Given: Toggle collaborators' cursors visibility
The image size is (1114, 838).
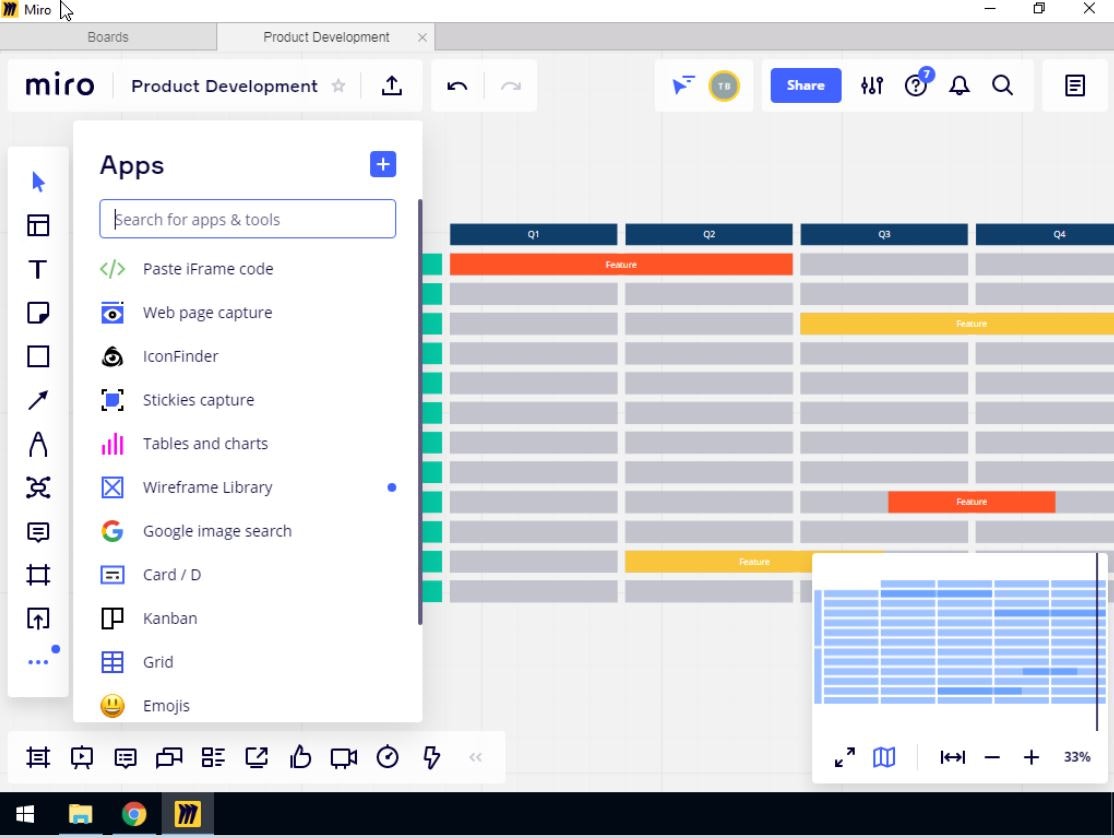Looking at the screenshot, I should 683,86.
